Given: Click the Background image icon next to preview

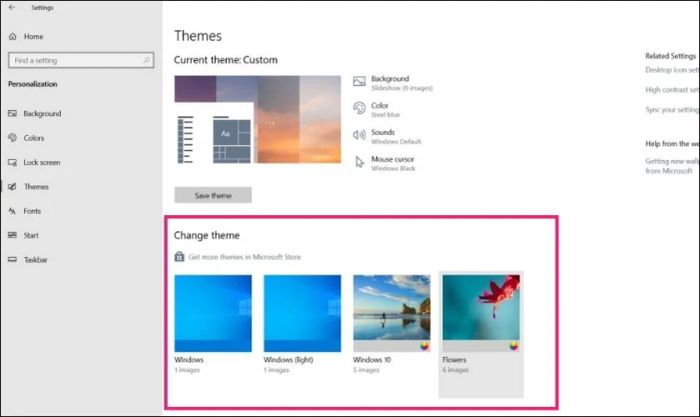Looking at the screenshot, I should pyautogui.click(x=359, y=81).
